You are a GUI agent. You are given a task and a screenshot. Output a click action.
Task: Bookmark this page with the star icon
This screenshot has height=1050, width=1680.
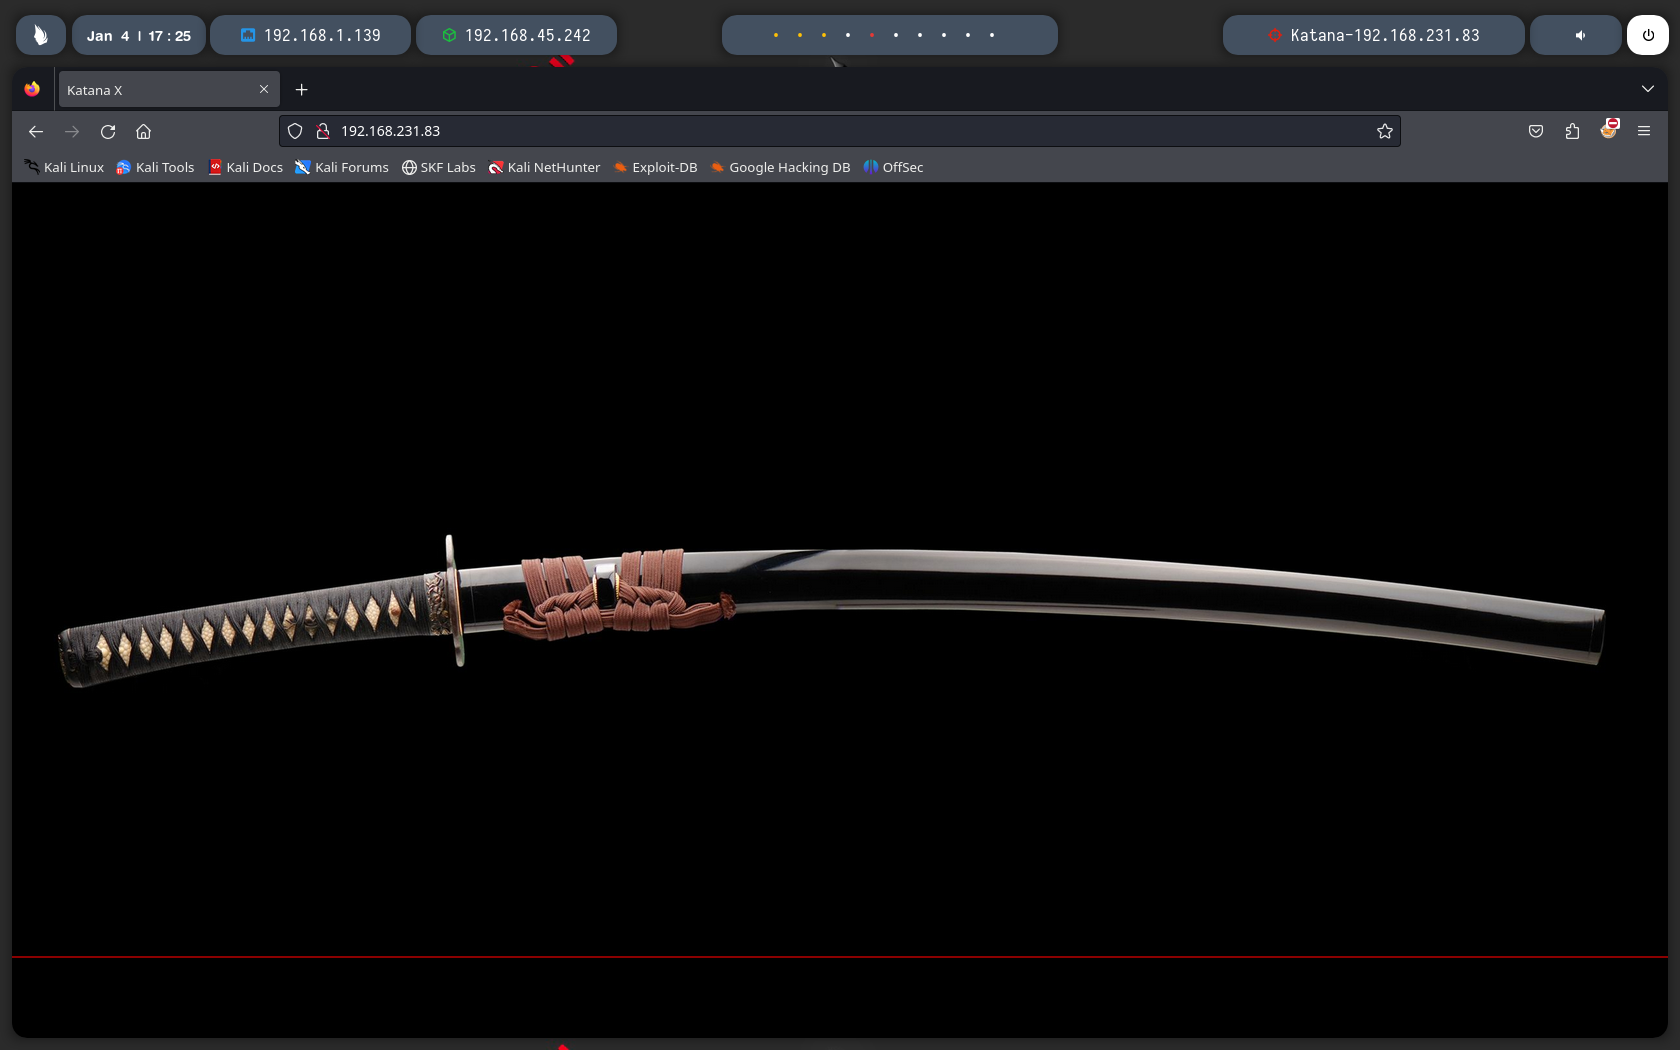tap(1384, 131)
